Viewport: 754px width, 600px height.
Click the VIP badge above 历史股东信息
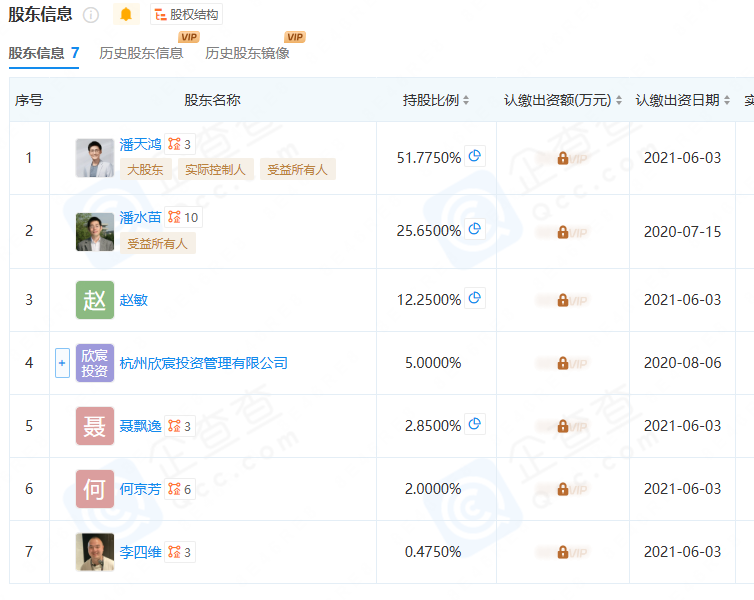click(189, 37)
